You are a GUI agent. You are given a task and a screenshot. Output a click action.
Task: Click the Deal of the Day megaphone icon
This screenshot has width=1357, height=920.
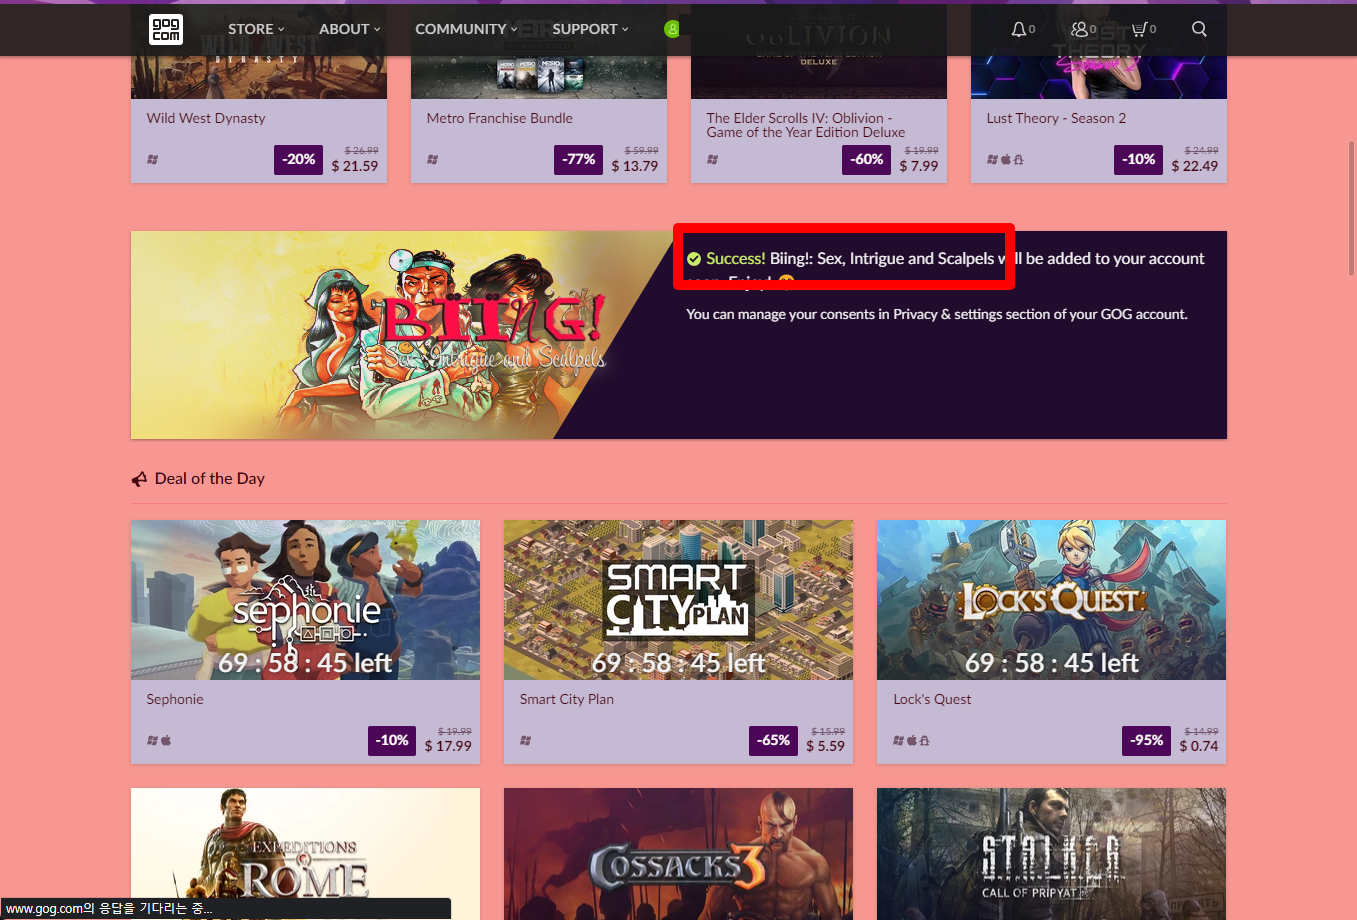tap(139, 479)
